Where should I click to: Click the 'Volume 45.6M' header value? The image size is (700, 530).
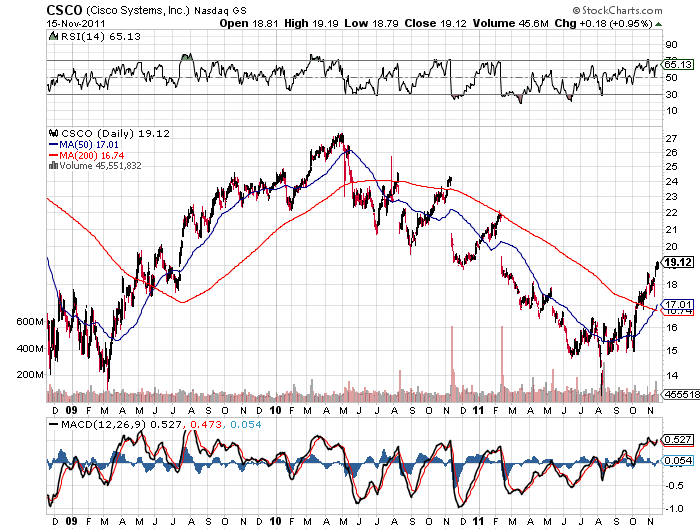[x=510, y=23]
